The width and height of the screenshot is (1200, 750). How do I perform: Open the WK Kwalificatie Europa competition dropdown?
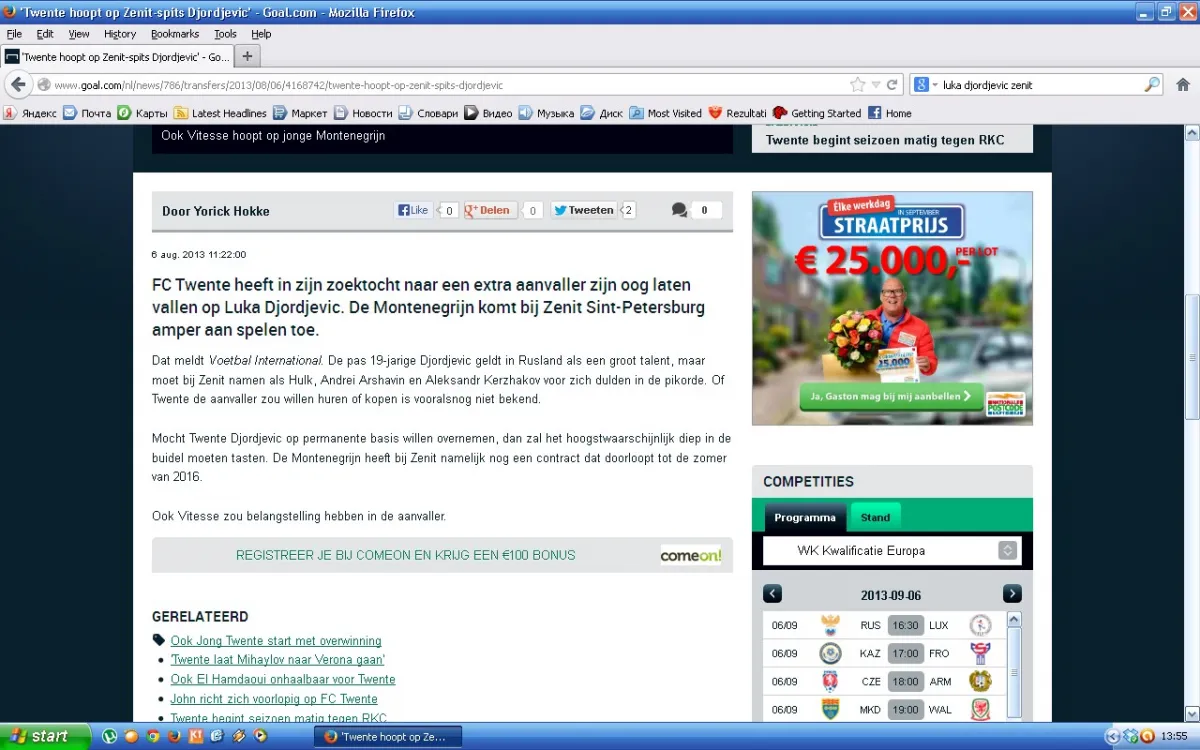[x=892, y=550]
